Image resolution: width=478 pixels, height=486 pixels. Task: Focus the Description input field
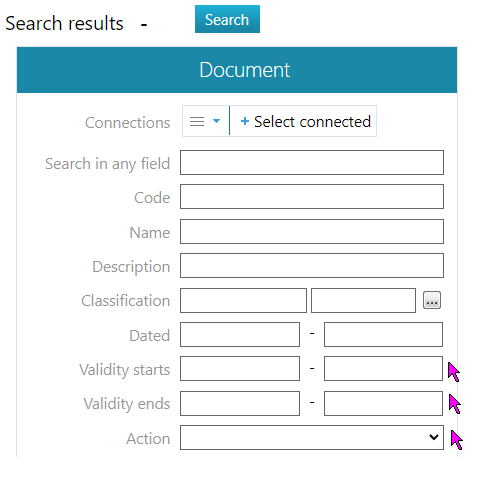[x=312, y=266]
